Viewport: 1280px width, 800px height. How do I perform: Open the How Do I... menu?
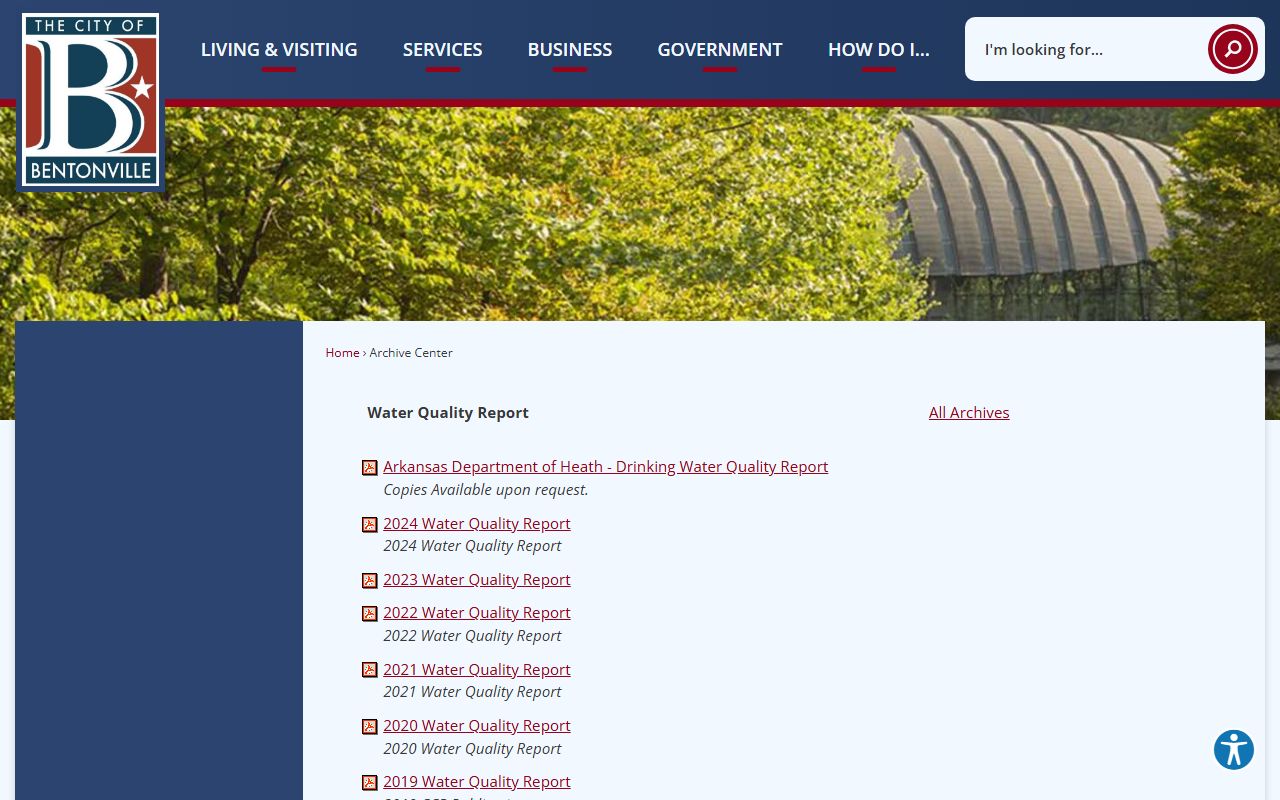click(879, 49)
